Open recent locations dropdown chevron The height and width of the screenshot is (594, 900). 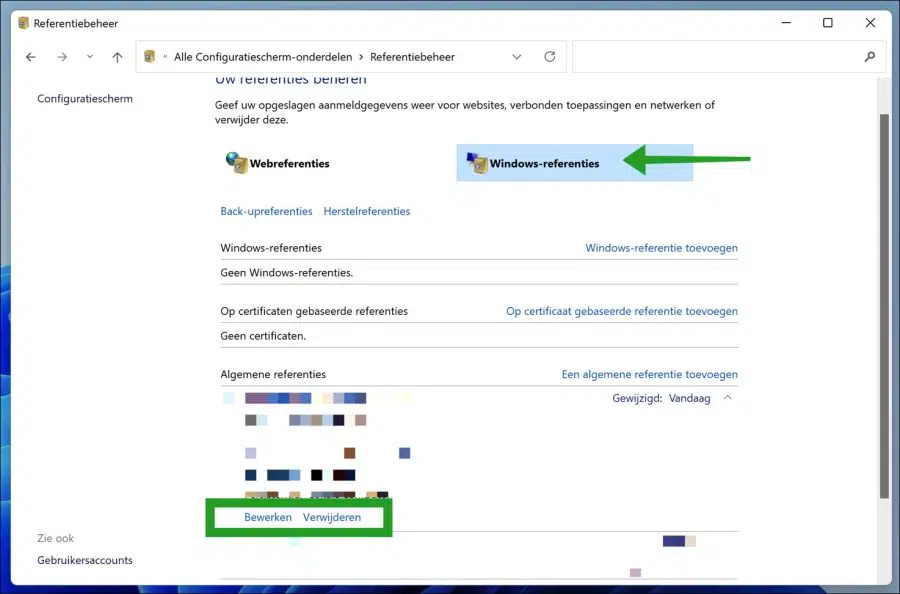90,57
